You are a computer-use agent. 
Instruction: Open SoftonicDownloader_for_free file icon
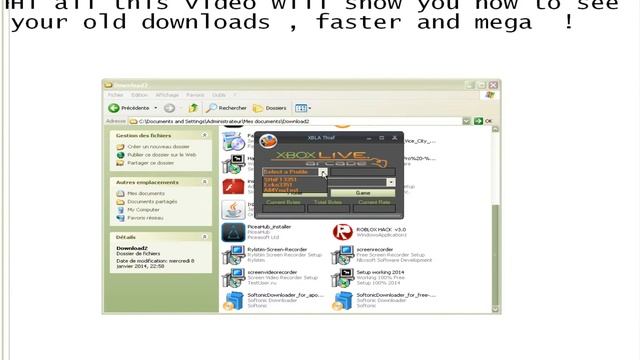[x=343, y=301]
